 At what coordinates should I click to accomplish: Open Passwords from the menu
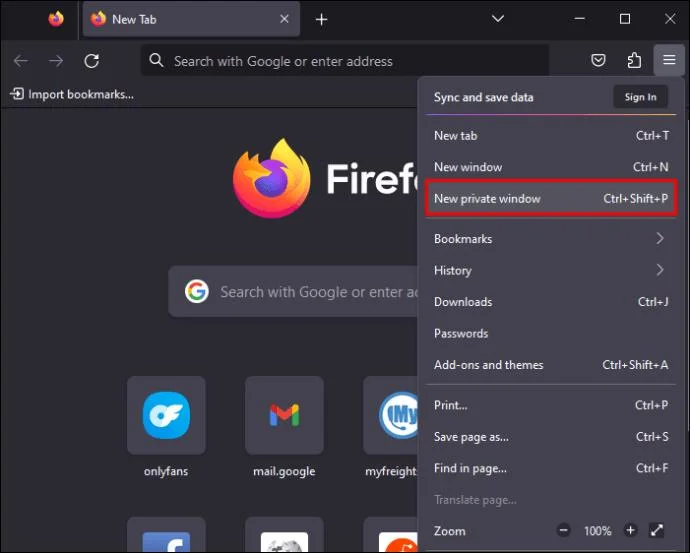tap(551, 333)
